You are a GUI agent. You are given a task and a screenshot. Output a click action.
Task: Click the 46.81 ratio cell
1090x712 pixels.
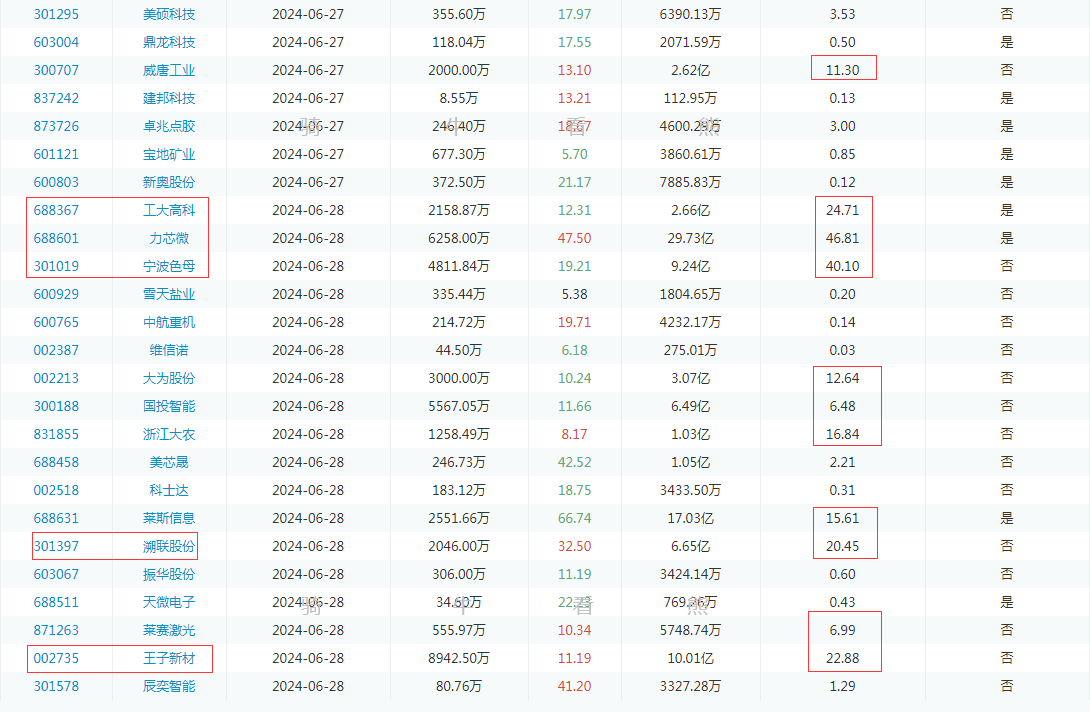[x=842, y=238]
